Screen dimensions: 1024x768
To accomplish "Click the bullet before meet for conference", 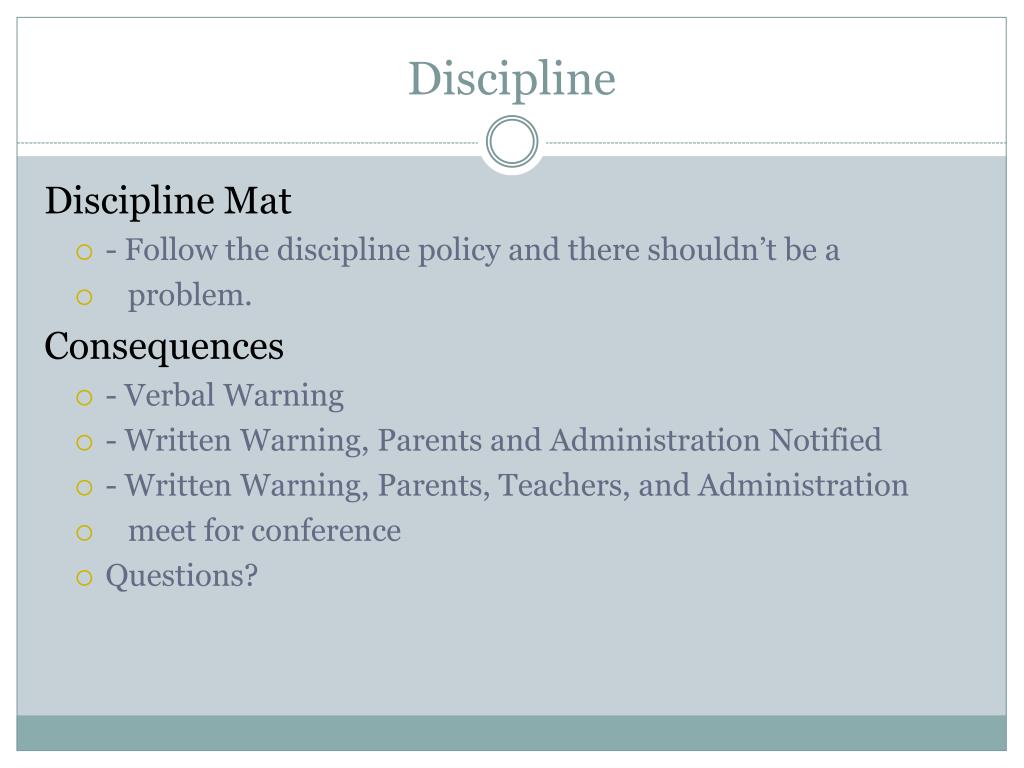I will click(x=84, y=533).
